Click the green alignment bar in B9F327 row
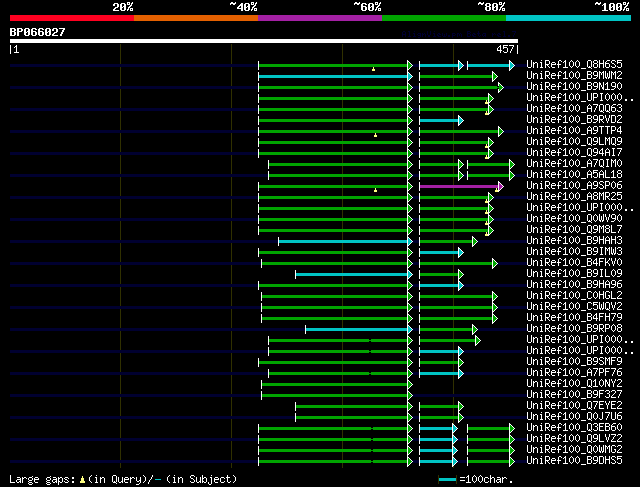 337,396
